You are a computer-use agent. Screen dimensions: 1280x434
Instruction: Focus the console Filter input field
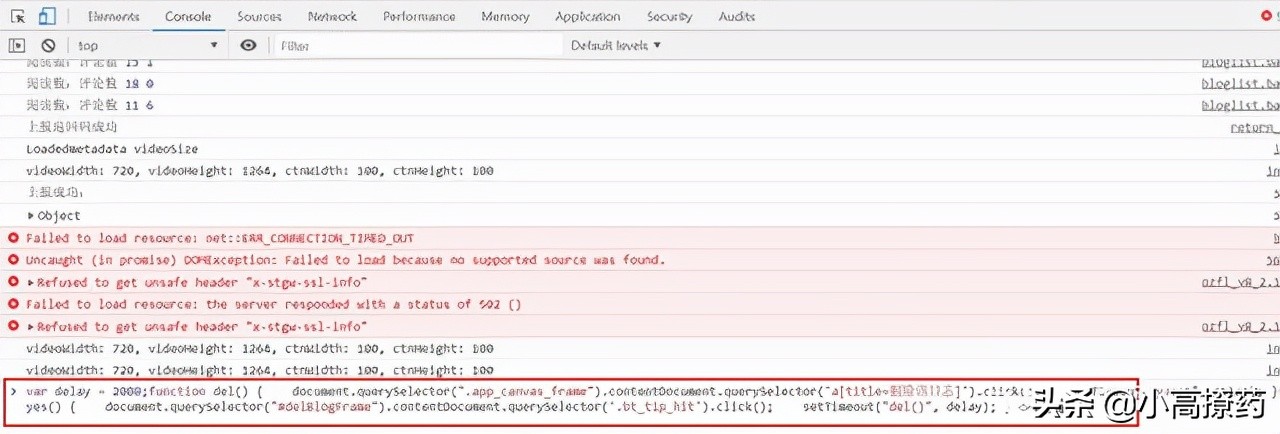point(420,46)
